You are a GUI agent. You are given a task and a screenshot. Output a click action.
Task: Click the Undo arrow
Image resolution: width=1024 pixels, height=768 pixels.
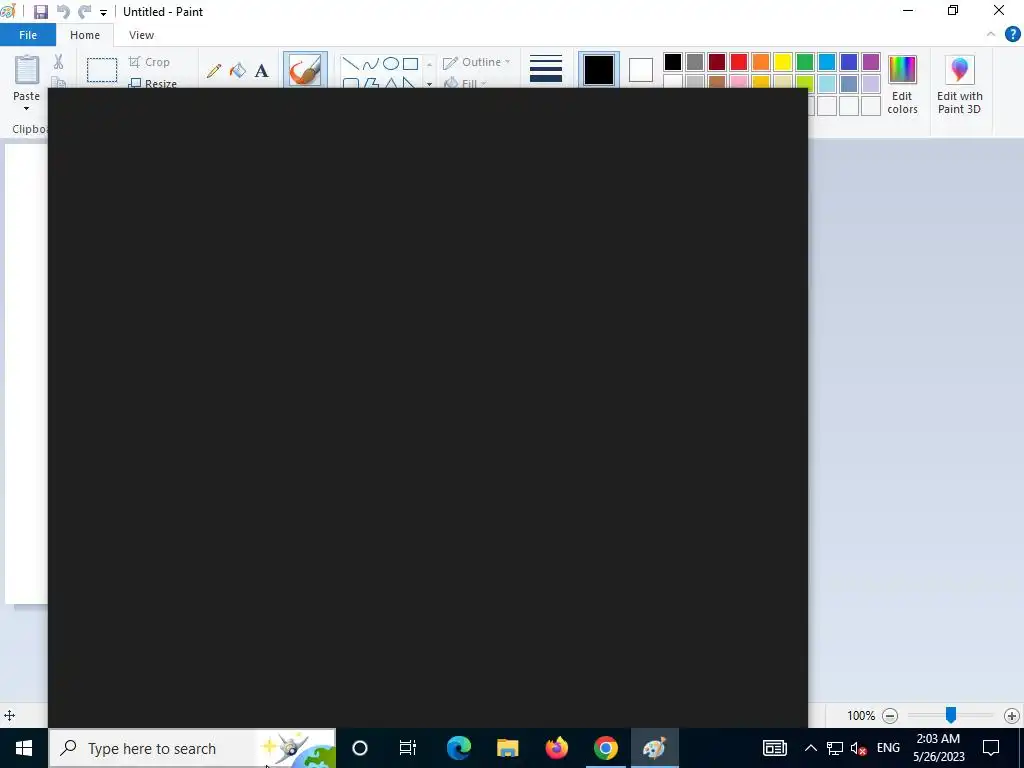[63, 12]
